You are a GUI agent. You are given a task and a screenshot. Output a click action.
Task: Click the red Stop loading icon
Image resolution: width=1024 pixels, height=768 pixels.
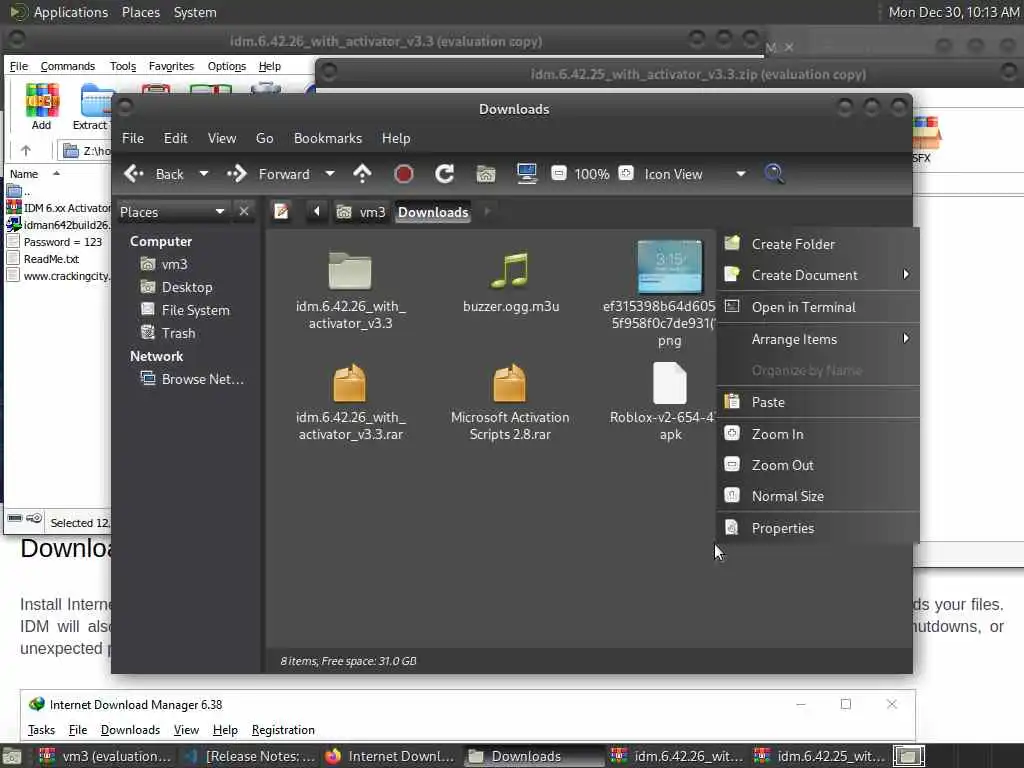pyautogui.click(x=404, y=174)
